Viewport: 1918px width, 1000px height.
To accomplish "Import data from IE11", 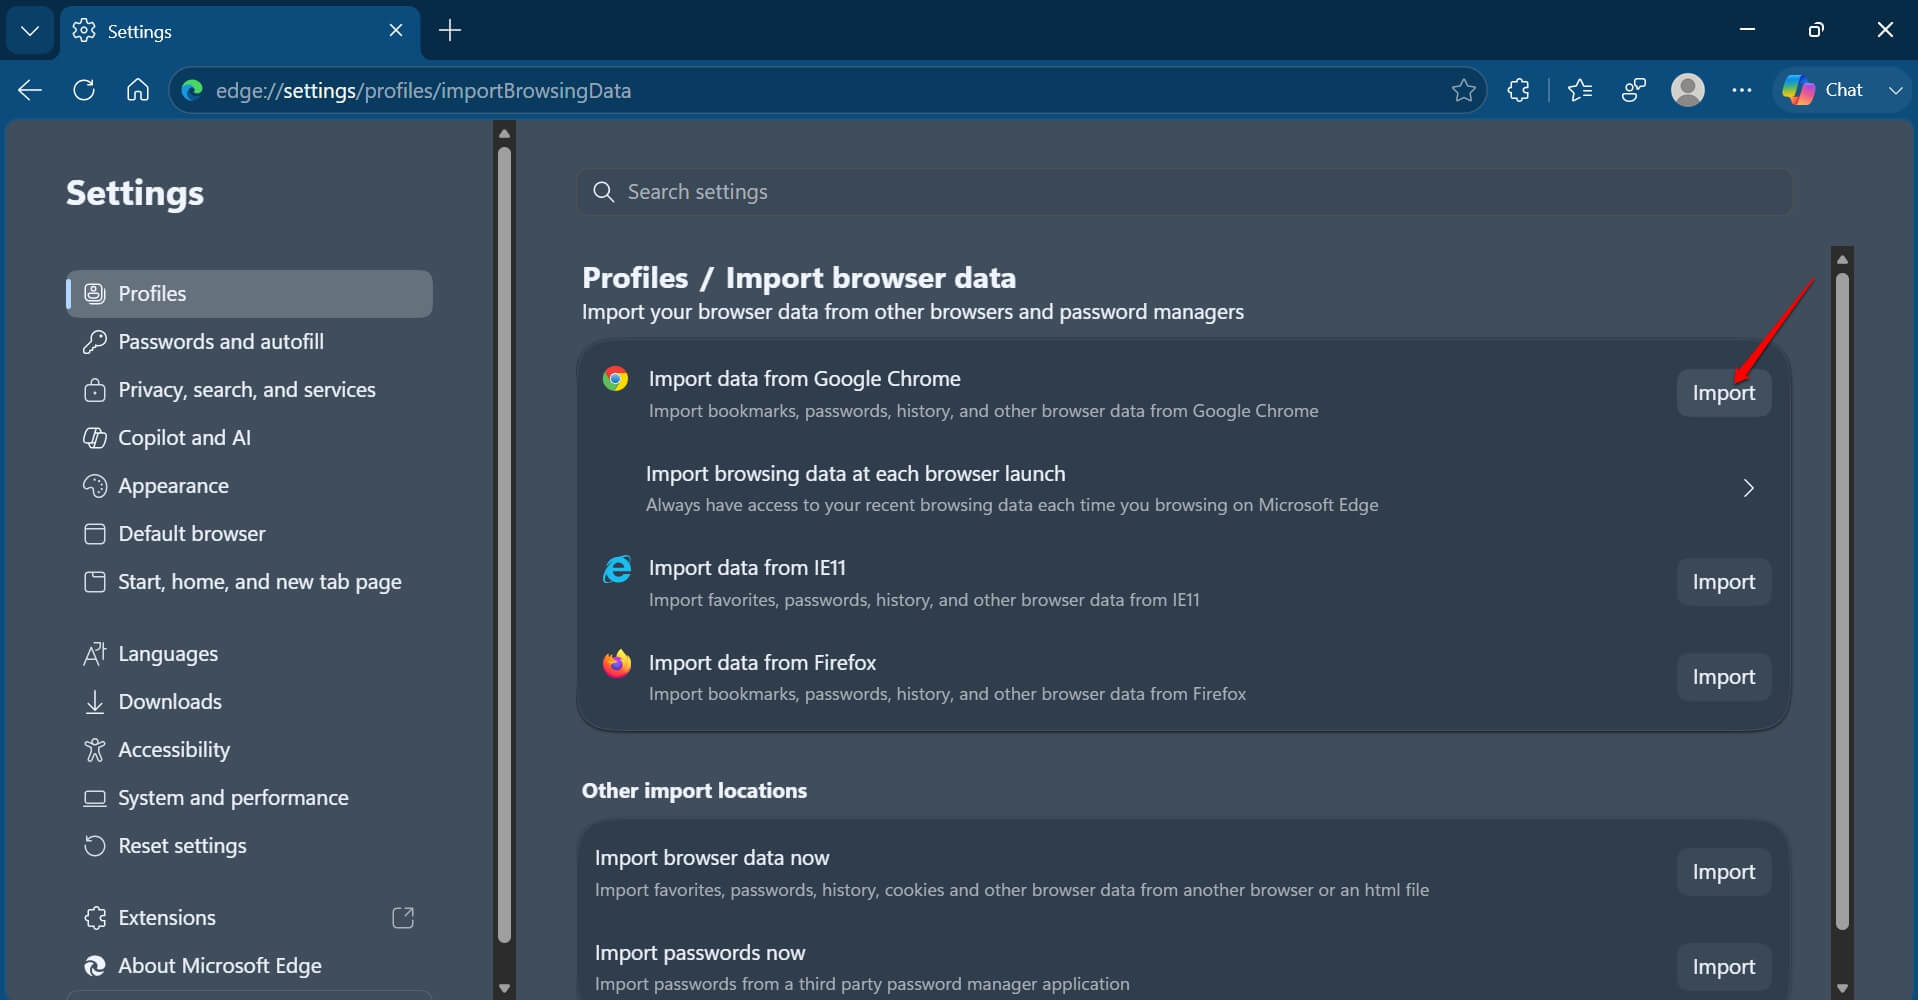I will (1723, 582).
